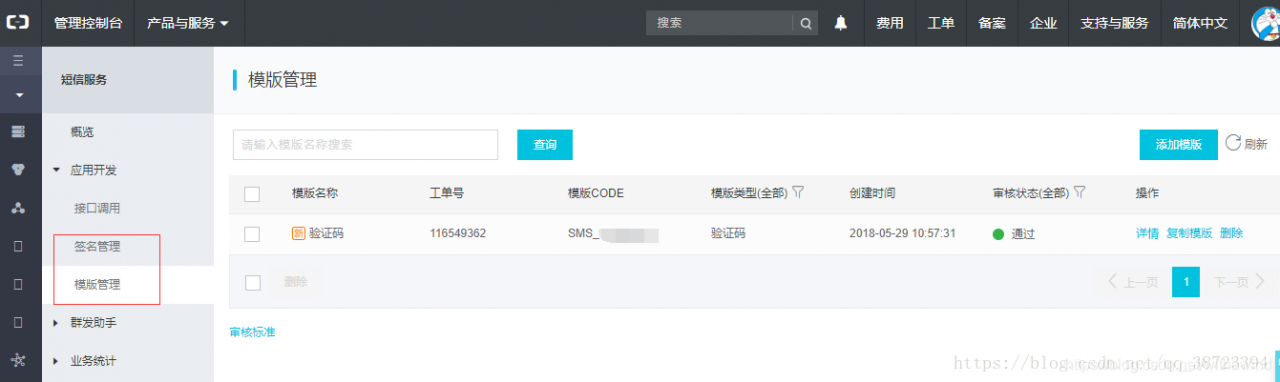The height and width of the screenshot is (382, 1280).
Task: Click the server stack icon in left rail
Action: coord(18,132)
